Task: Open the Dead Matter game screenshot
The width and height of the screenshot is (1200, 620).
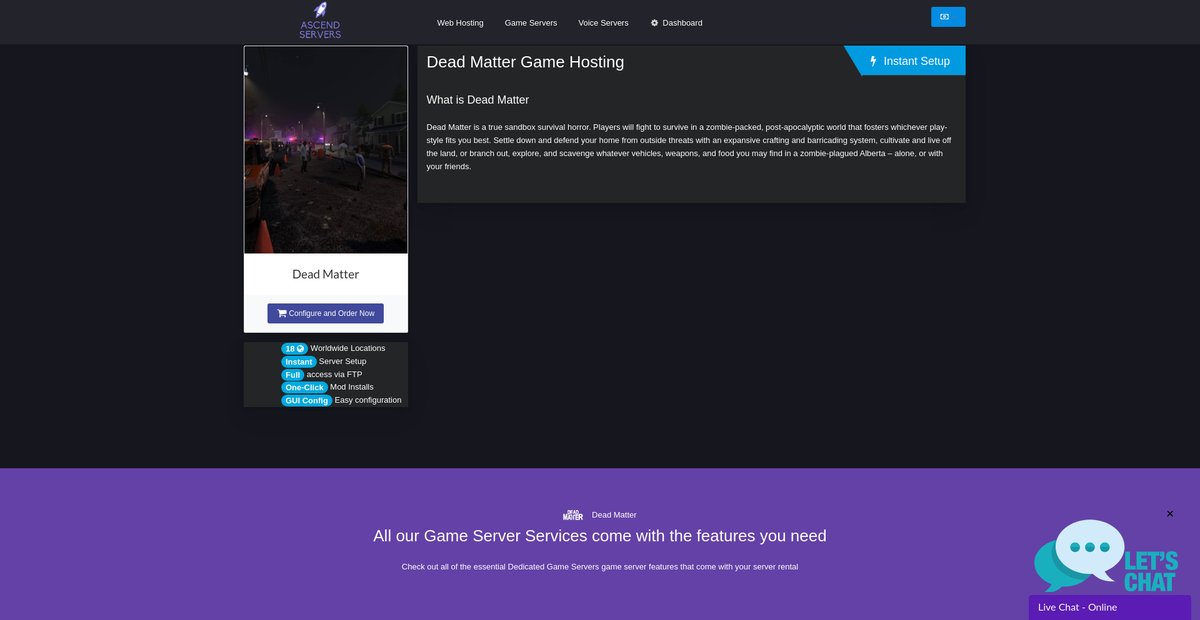Action: click(326, 150)
